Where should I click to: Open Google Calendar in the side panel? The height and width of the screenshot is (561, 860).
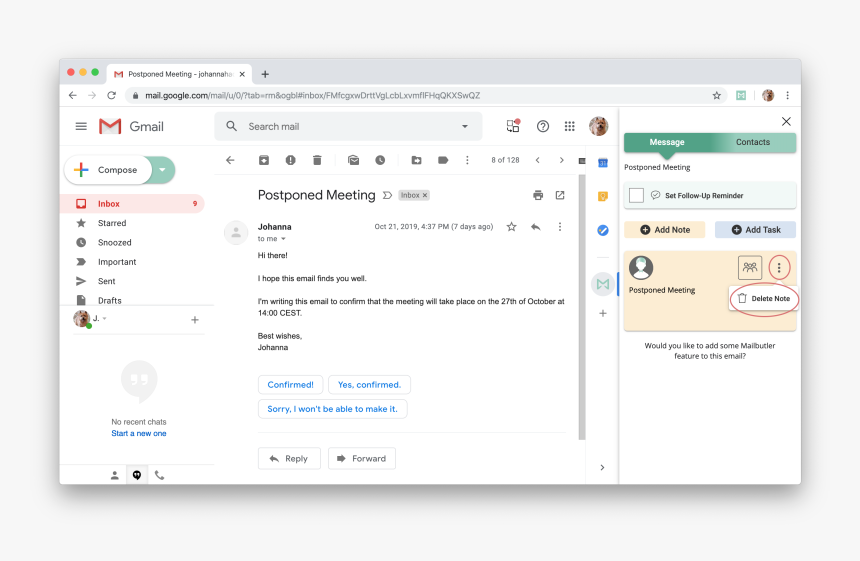603,163
